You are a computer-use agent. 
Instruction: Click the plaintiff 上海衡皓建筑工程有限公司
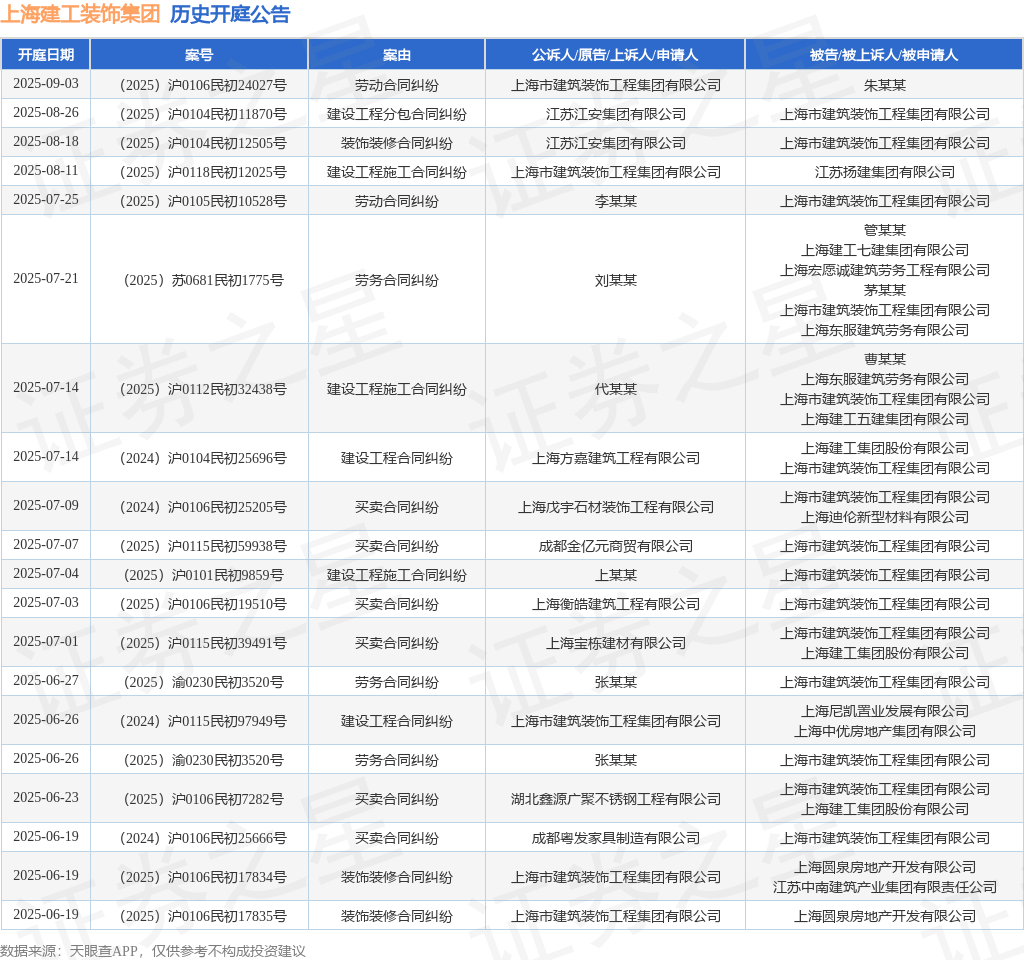click(x=616, y=604)
